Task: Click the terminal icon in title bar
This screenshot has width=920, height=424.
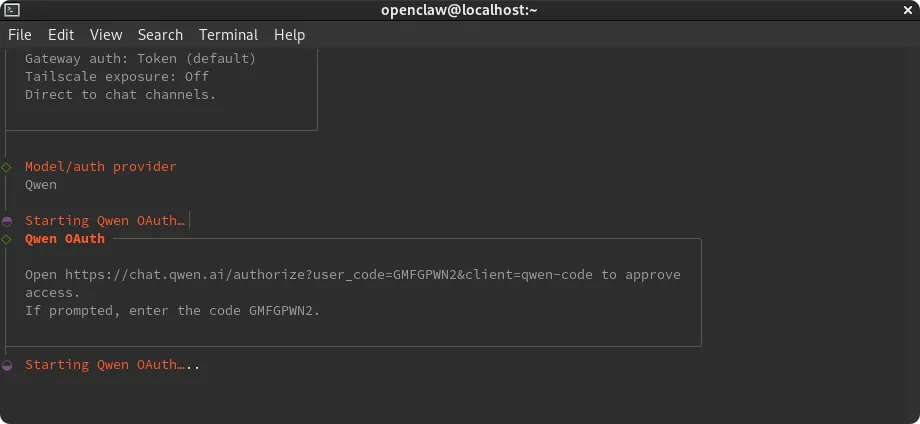Action: pyautogui.click(x=12, y=10)
